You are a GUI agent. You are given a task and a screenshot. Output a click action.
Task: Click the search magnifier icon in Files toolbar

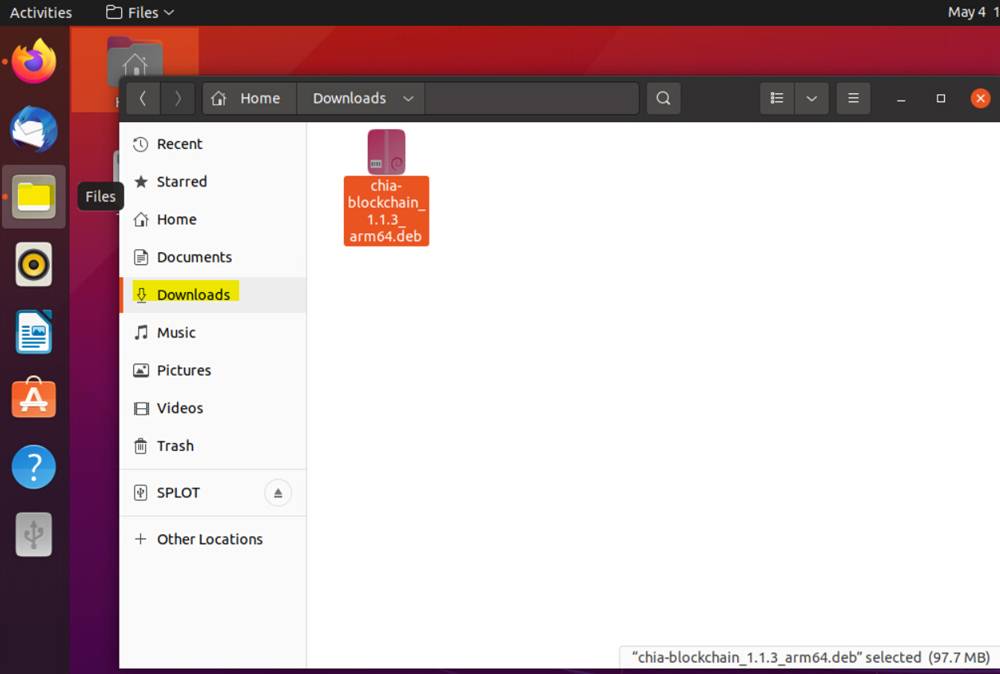(x=663, y=98)
